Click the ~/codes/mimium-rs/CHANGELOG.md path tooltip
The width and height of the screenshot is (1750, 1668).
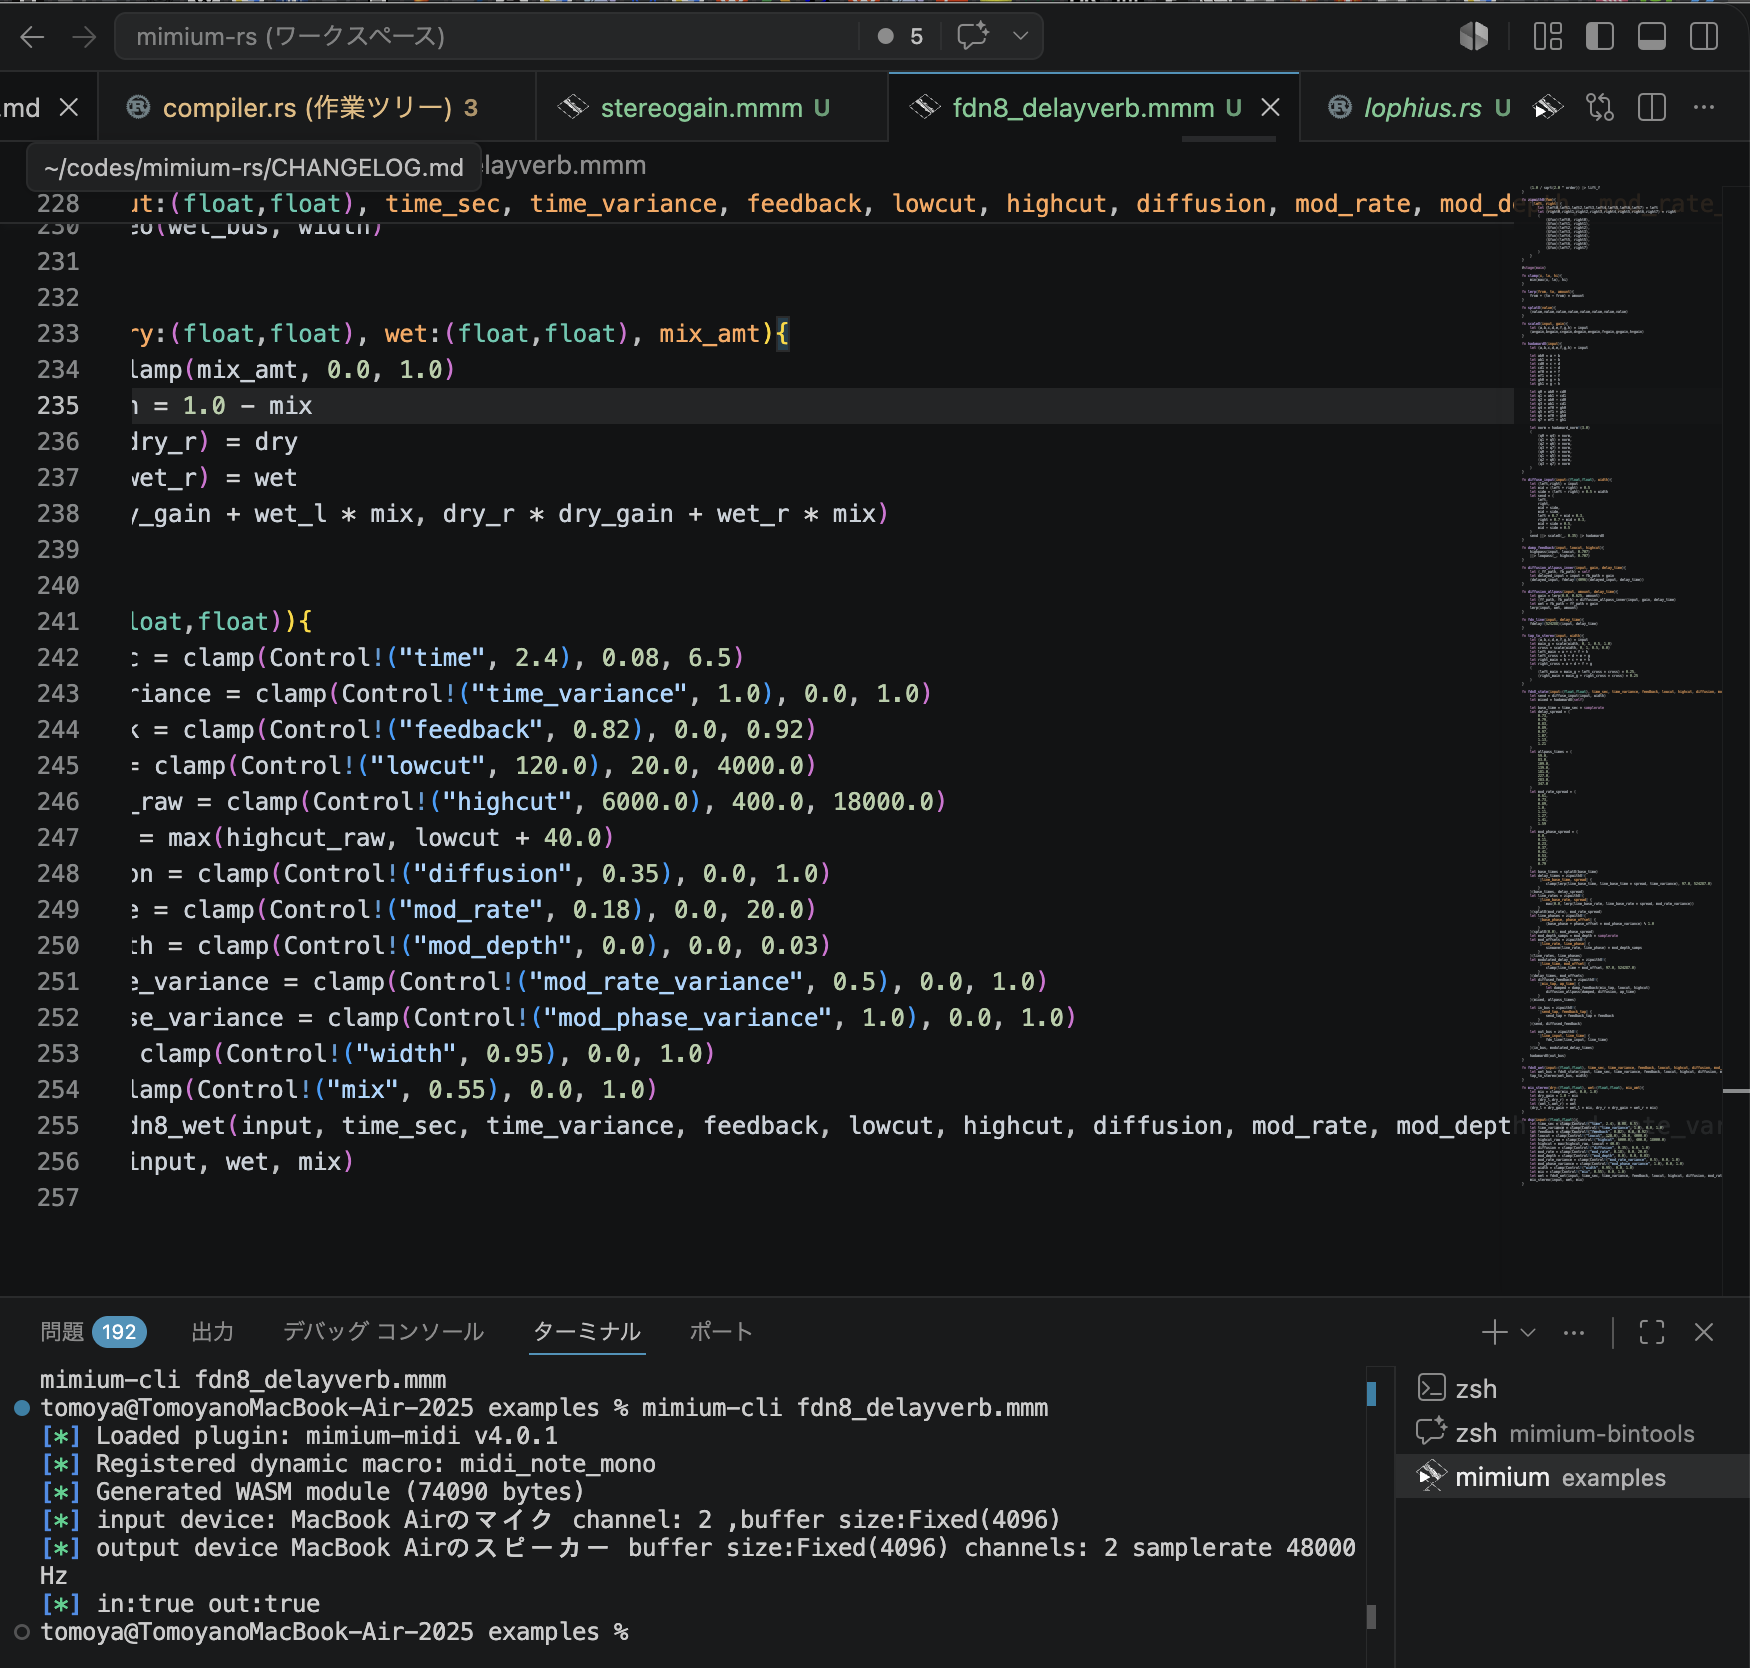[x=254, y=167]
